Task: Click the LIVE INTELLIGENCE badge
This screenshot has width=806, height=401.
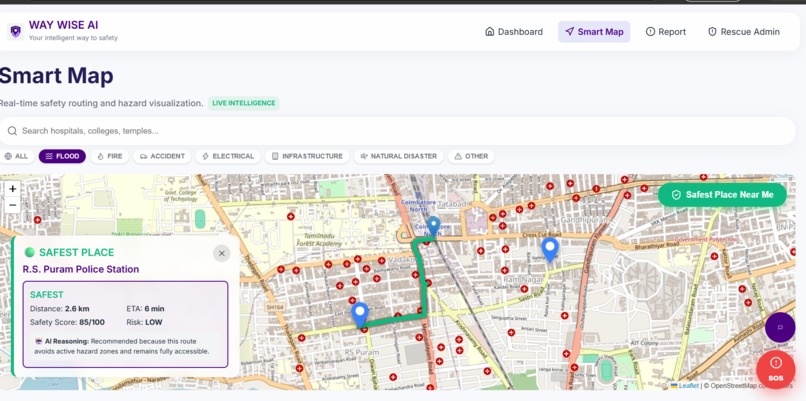Action: pos(244,103)
